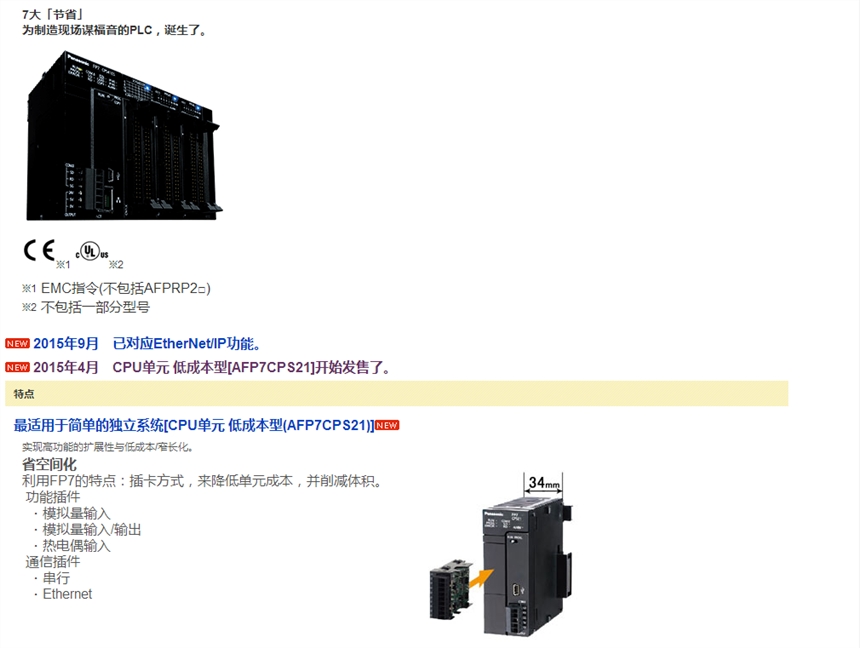Click the NEW badge beside 2015年9月
The width and height of the screenshot is (860, 648).
[x=17, y=343]
